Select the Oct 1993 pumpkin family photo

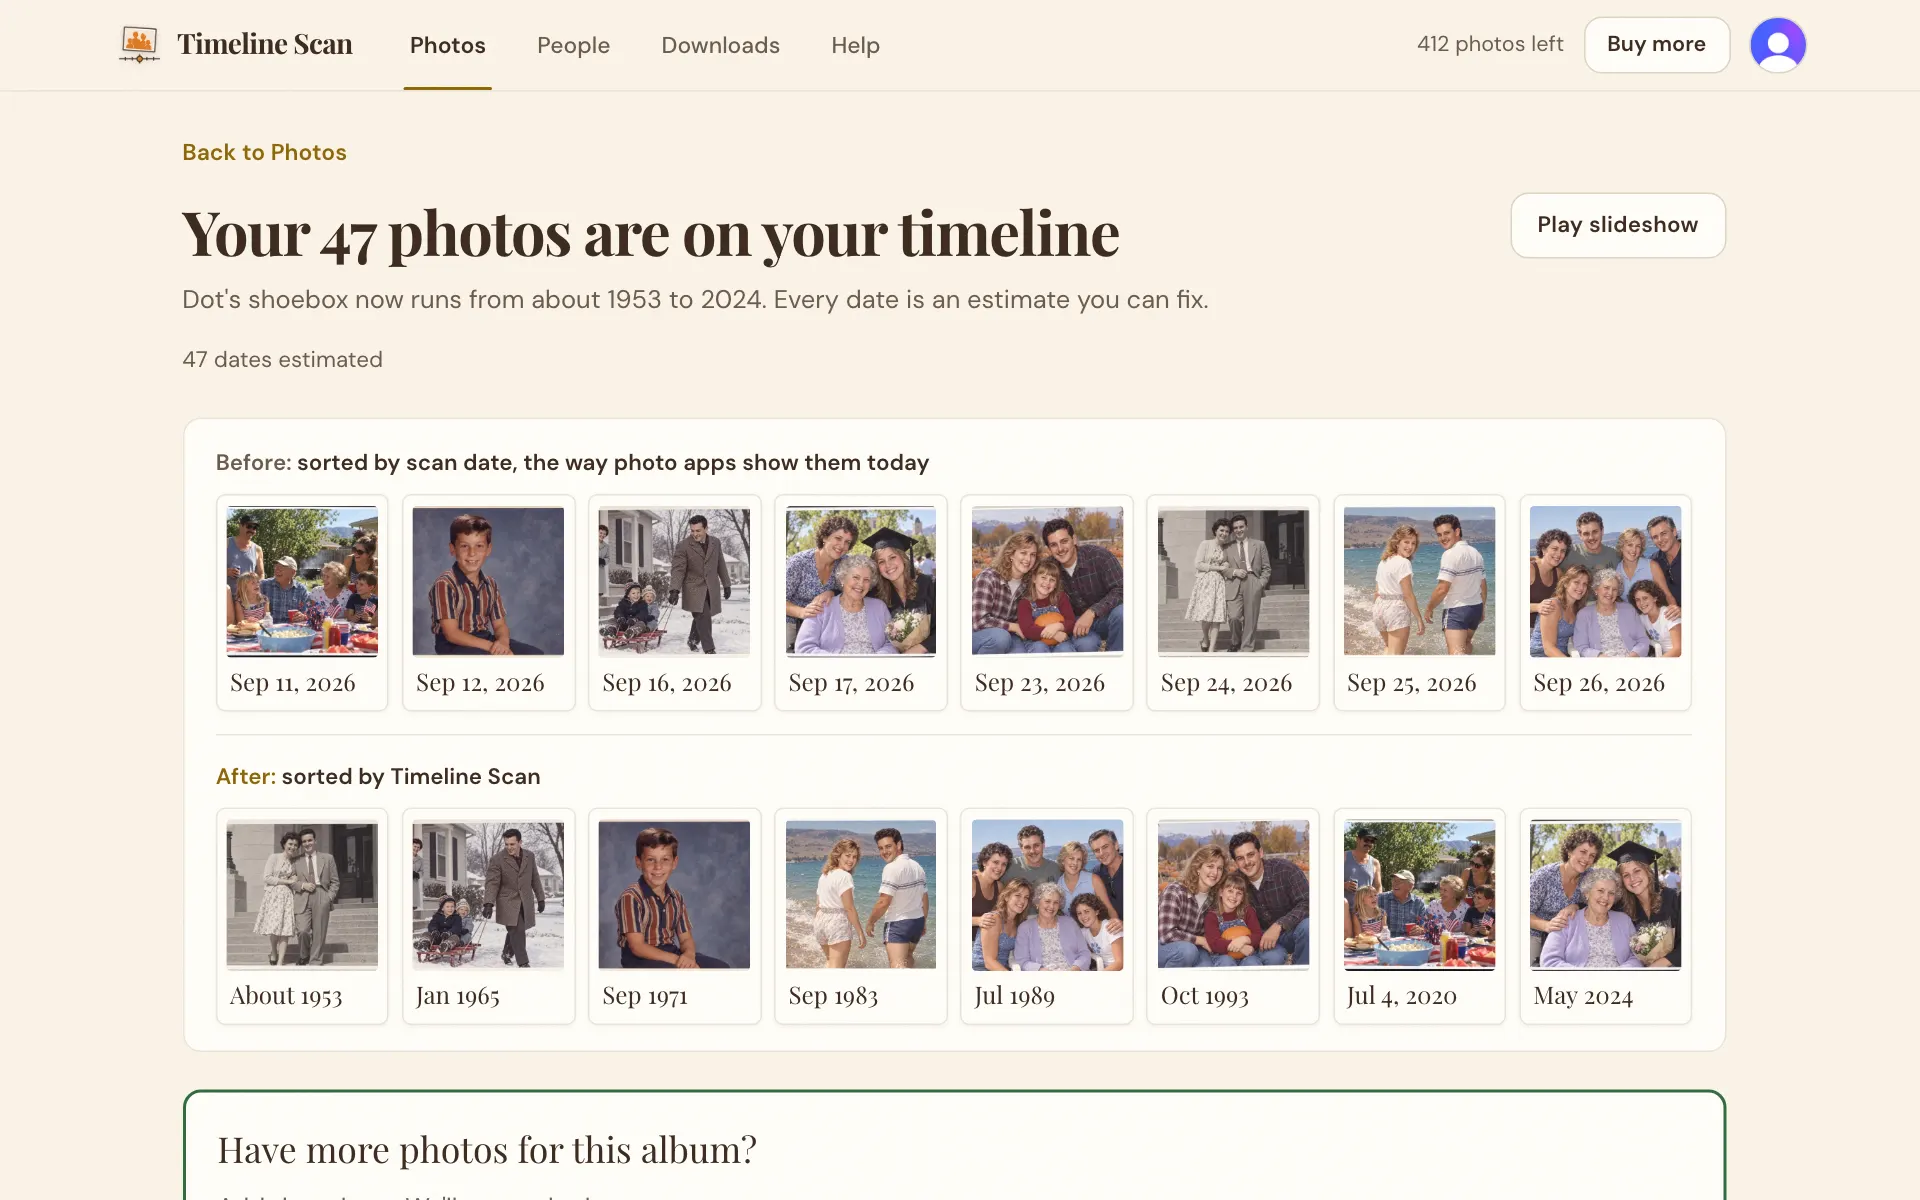pyautogui.click(x=1233, y=895)
